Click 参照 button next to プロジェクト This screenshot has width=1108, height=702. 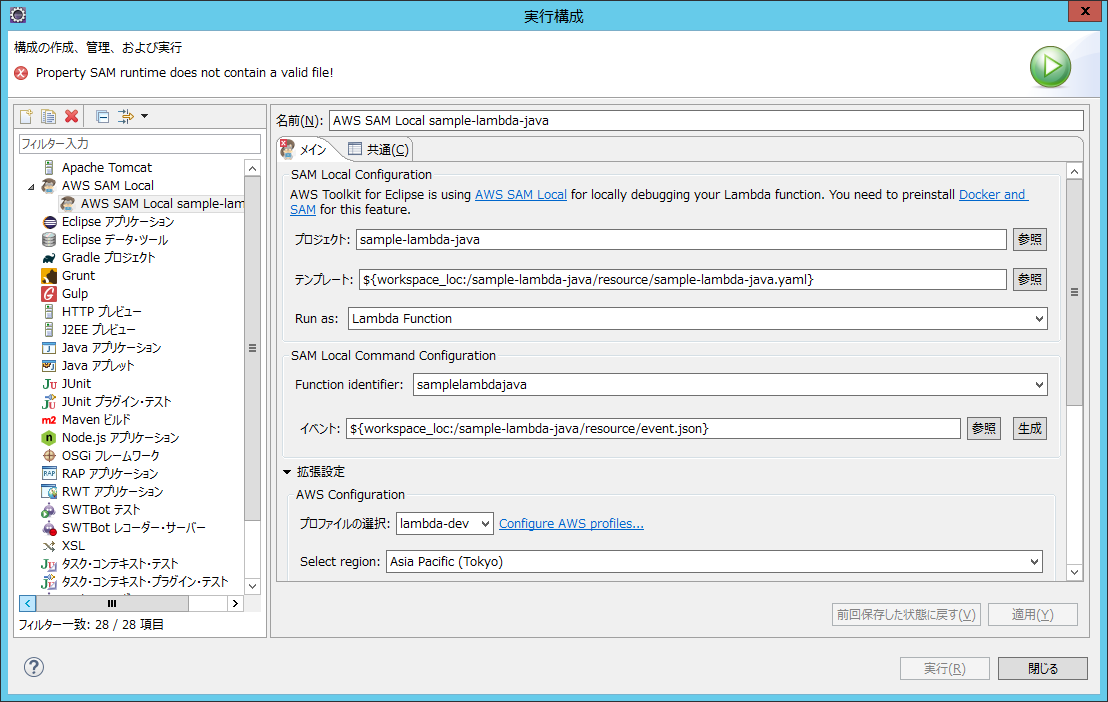pos(1030,240)
